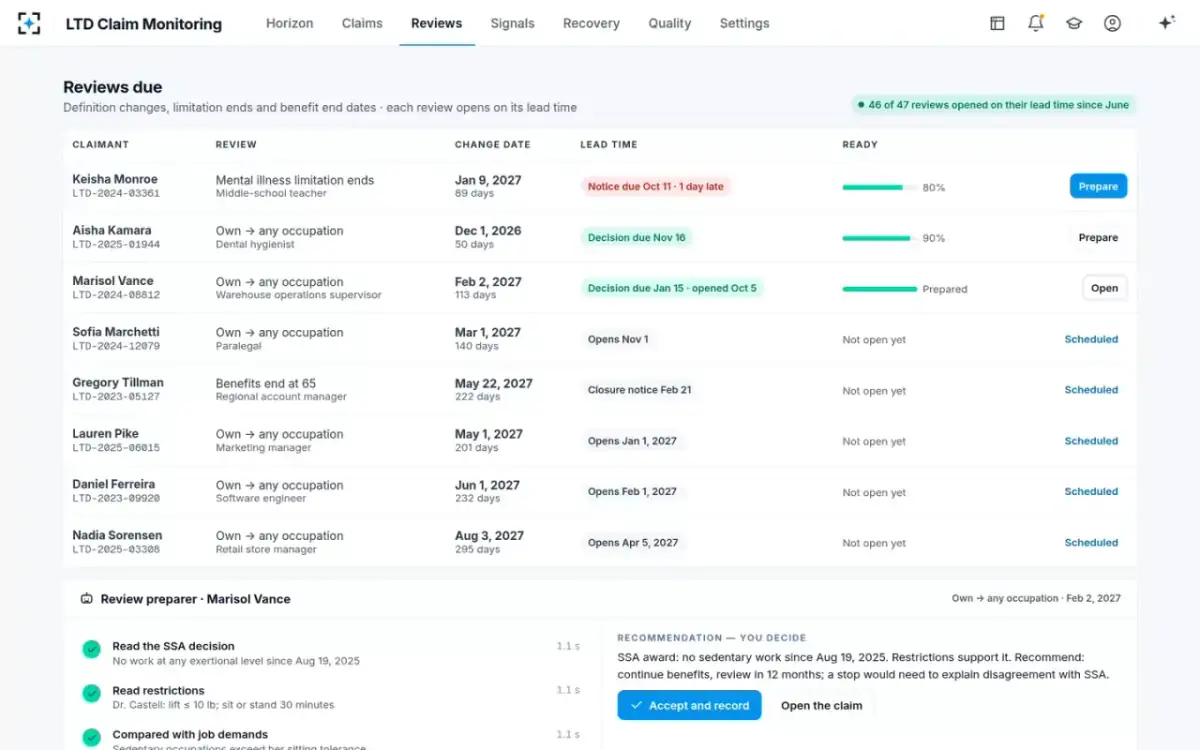Click the Read restrictions green checkmark
The height and width of the screenshot is (750, 1200).
pyautogui.click(x=91, y=693)
